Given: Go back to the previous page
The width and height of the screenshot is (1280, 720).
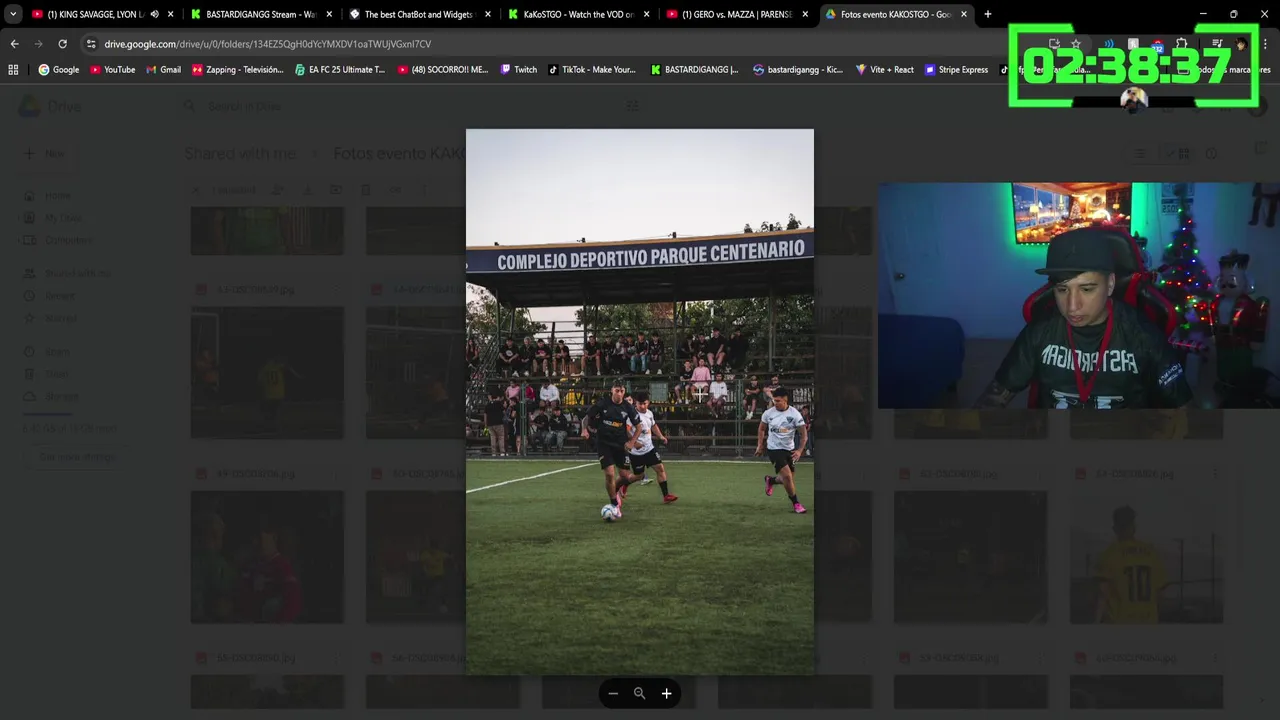Looking at the screenshot, I should click(x=14, y=44).
